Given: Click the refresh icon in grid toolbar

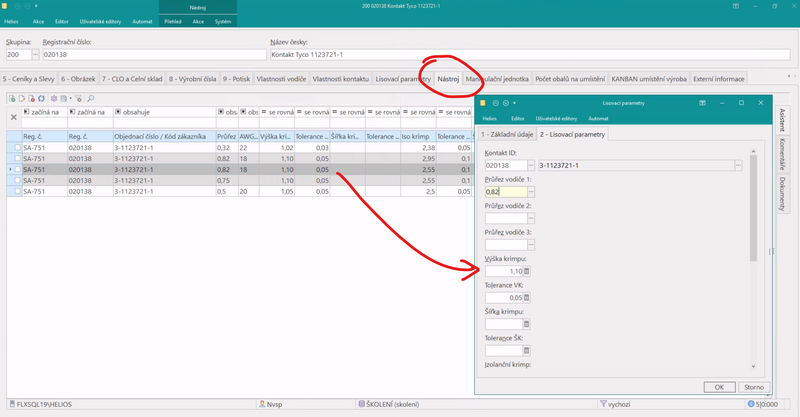Looking at the screenshot, I should pos(42,99).
